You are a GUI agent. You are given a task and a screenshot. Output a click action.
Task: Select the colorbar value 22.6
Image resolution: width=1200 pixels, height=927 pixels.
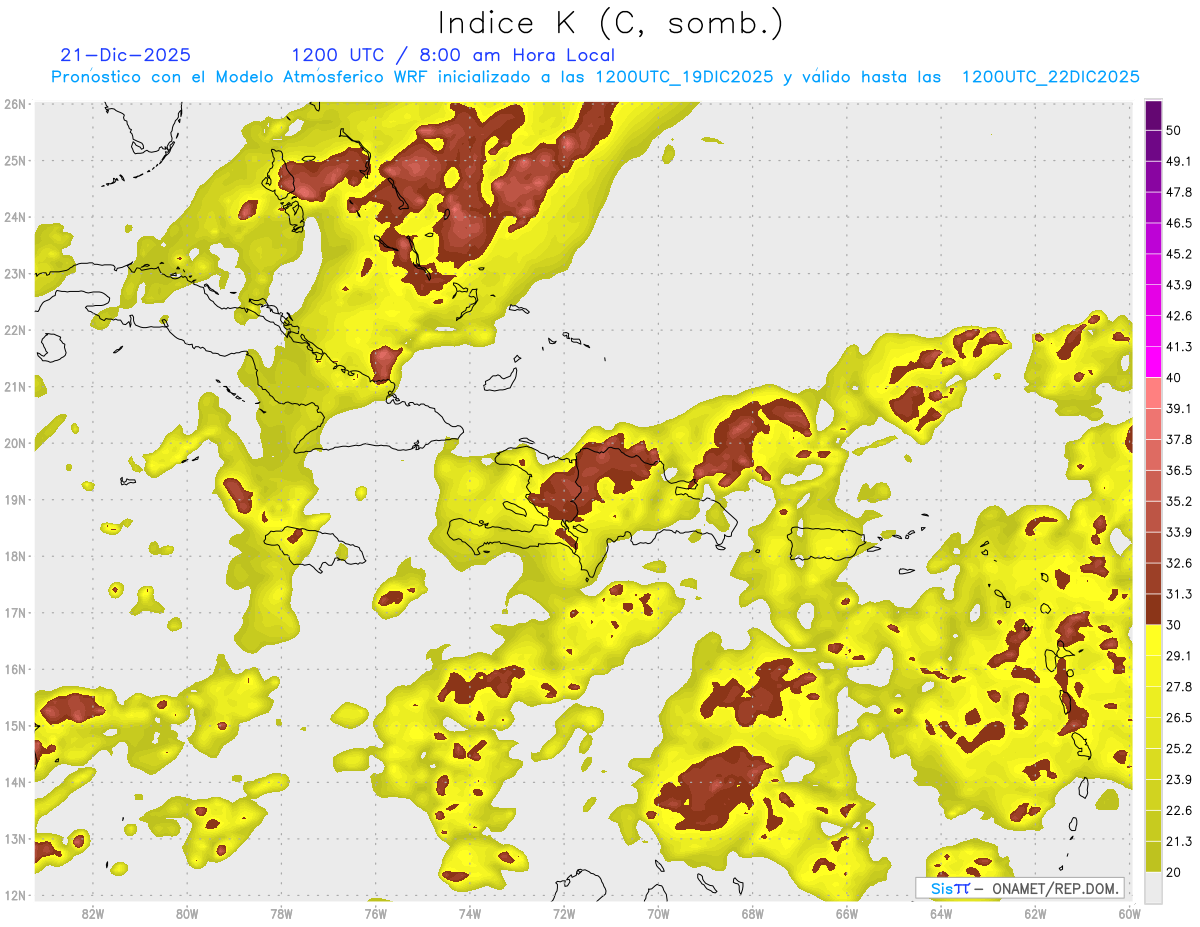(x=1179, y=811)
